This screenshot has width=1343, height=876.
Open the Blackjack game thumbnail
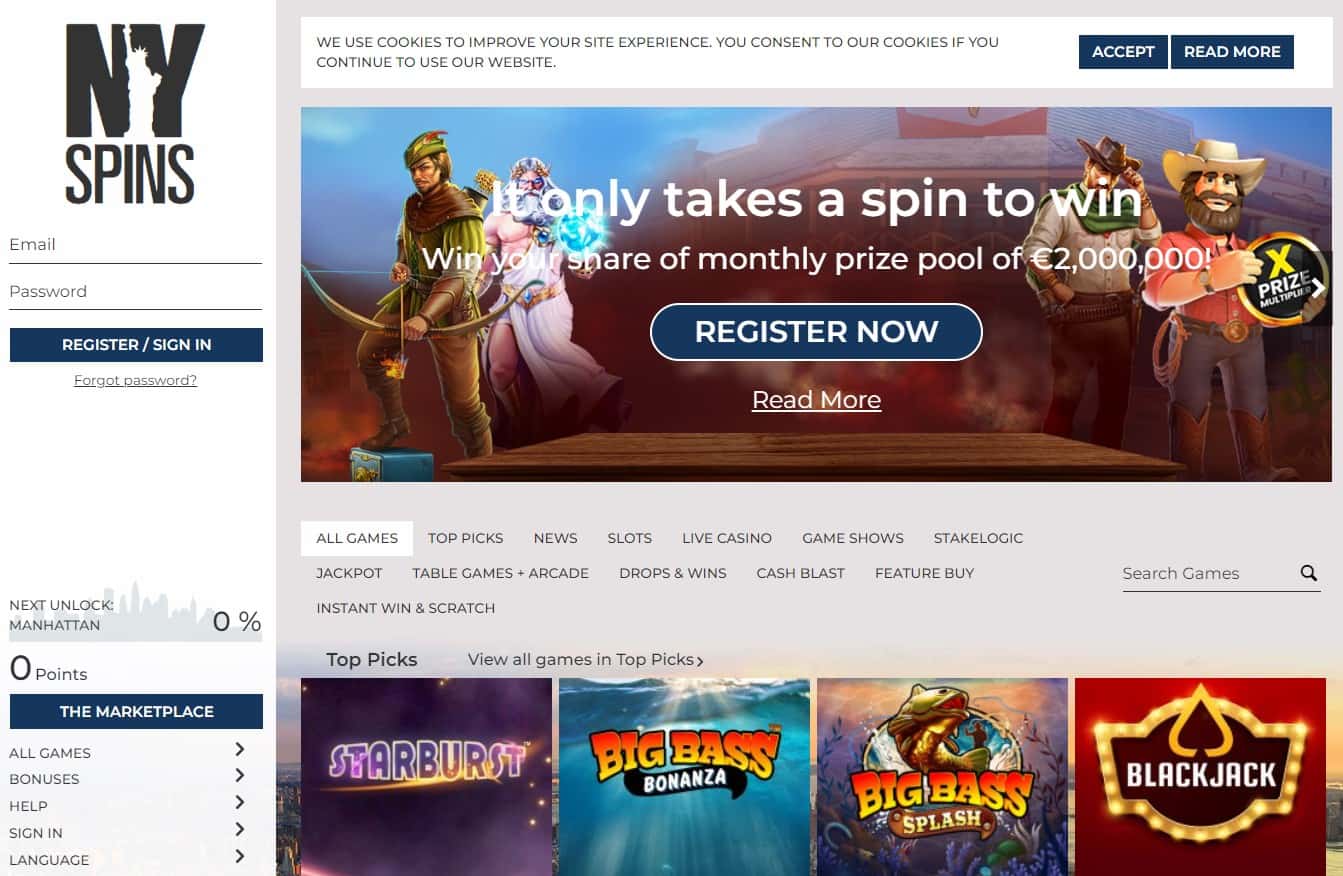click(x=1200, y=777)
